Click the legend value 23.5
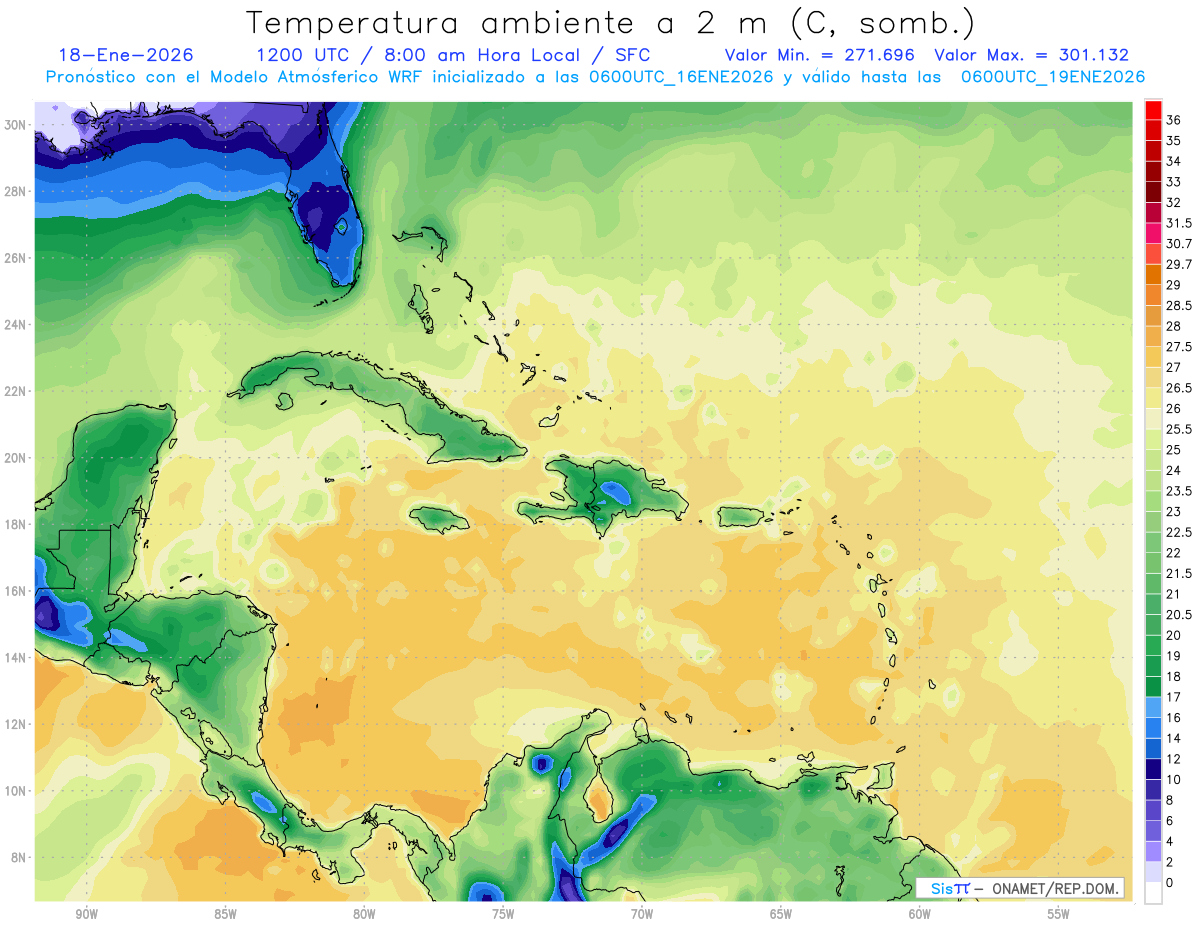Viewport: 1200px width, 927px height. pos(1179,491)
